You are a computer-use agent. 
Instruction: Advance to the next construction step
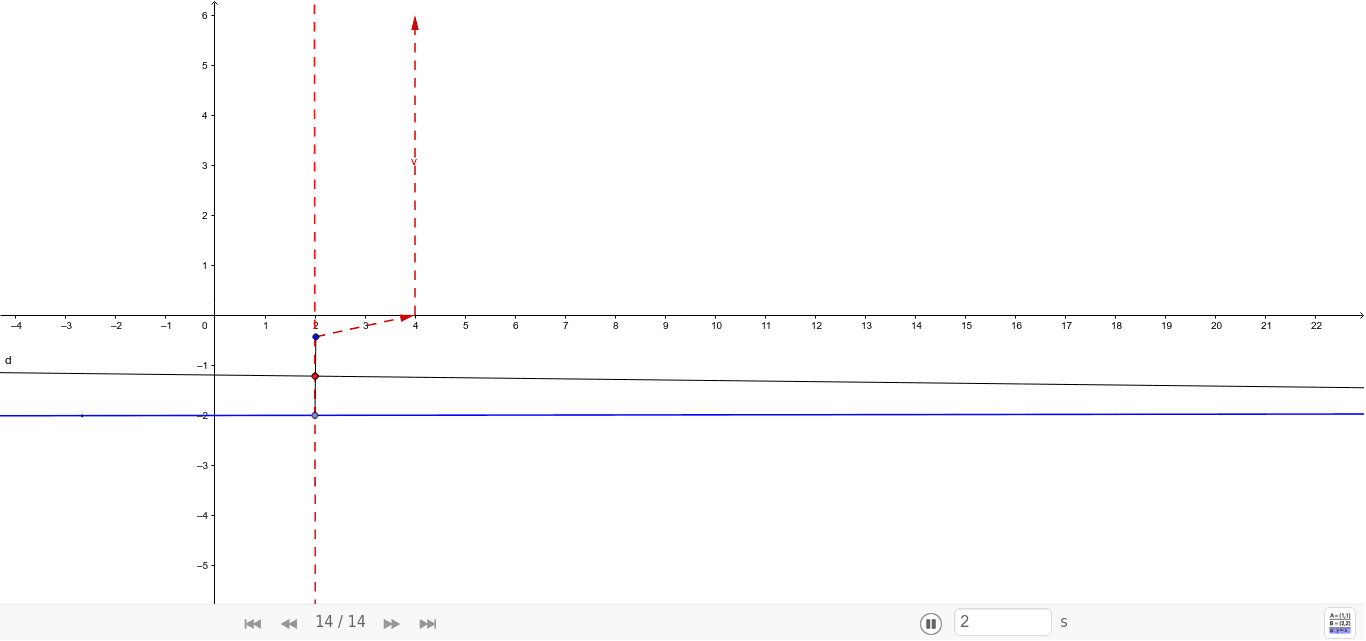[392, 623]
